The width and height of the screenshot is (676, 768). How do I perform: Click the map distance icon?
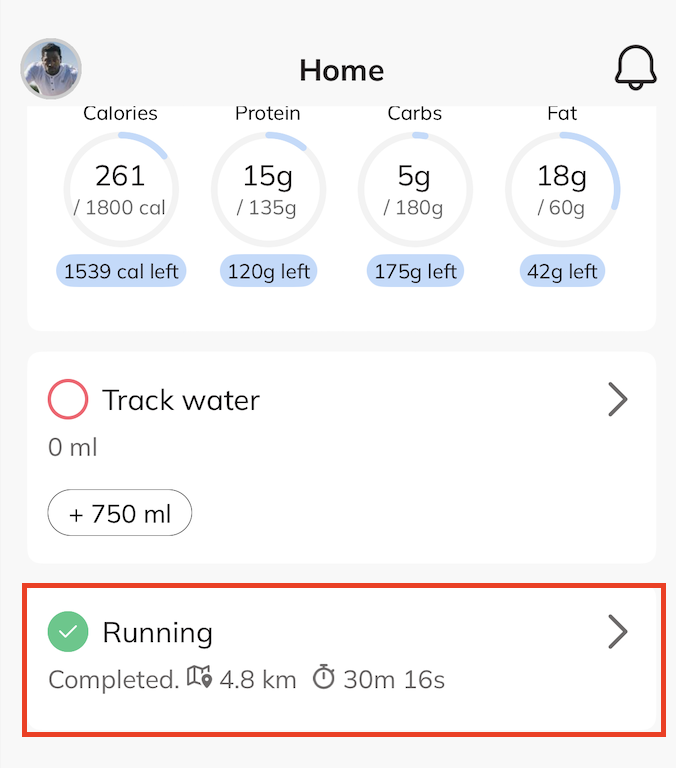click(198, 679)
